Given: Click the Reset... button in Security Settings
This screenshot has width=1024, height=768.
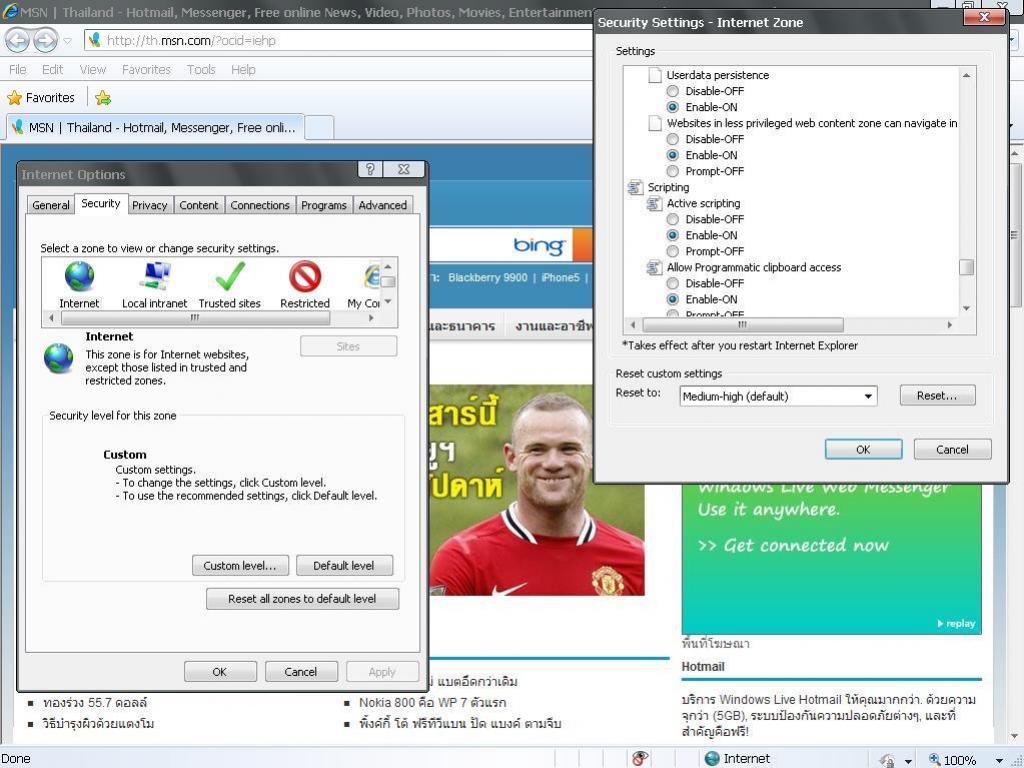Looking at the screenshot, I should (937, 396).
